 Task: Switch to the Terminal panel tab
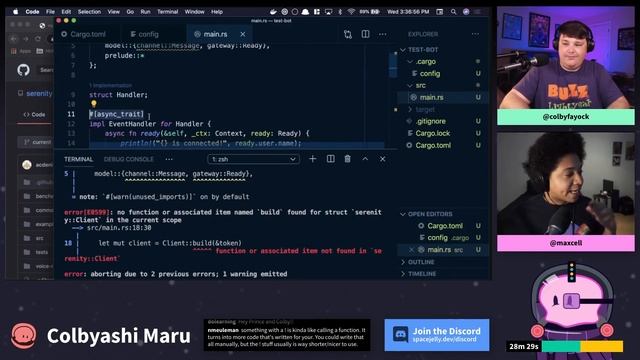tap(78, 159)
